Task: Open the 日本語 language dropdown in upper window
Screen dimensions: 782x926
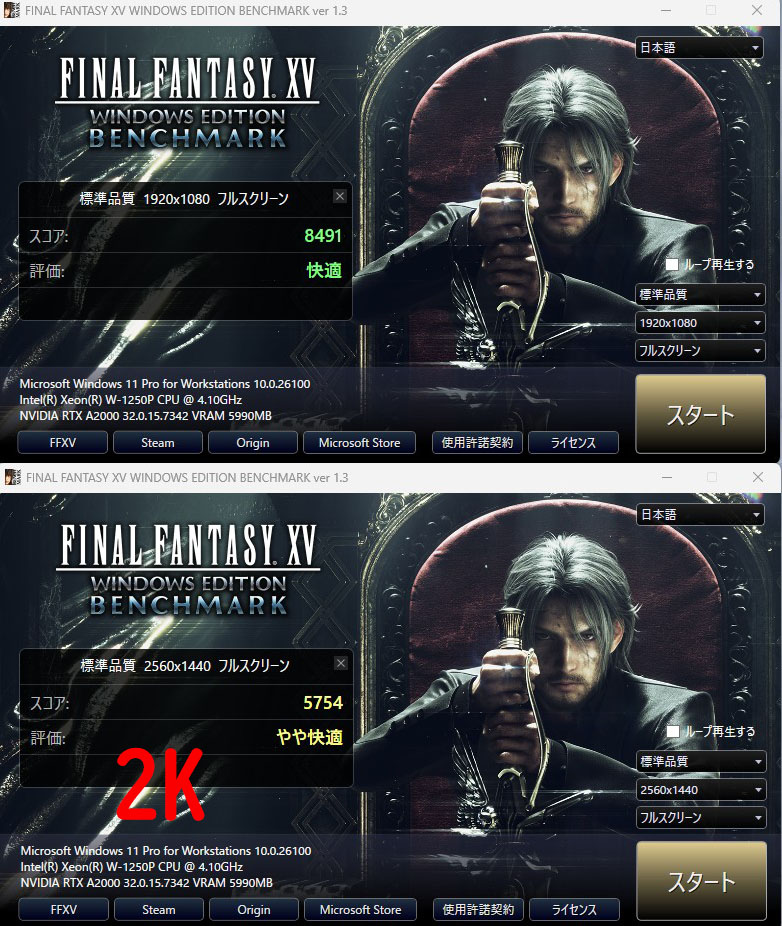Action: click(699, 48)
